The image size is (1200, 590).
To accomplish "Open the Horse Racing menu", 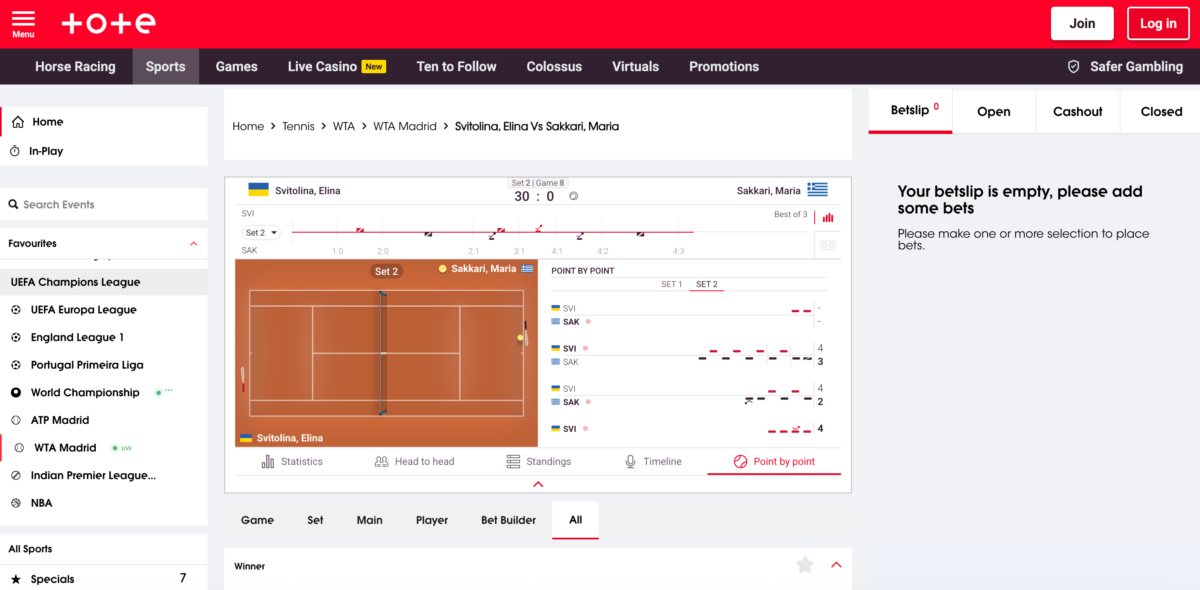I will click(75, 67).
